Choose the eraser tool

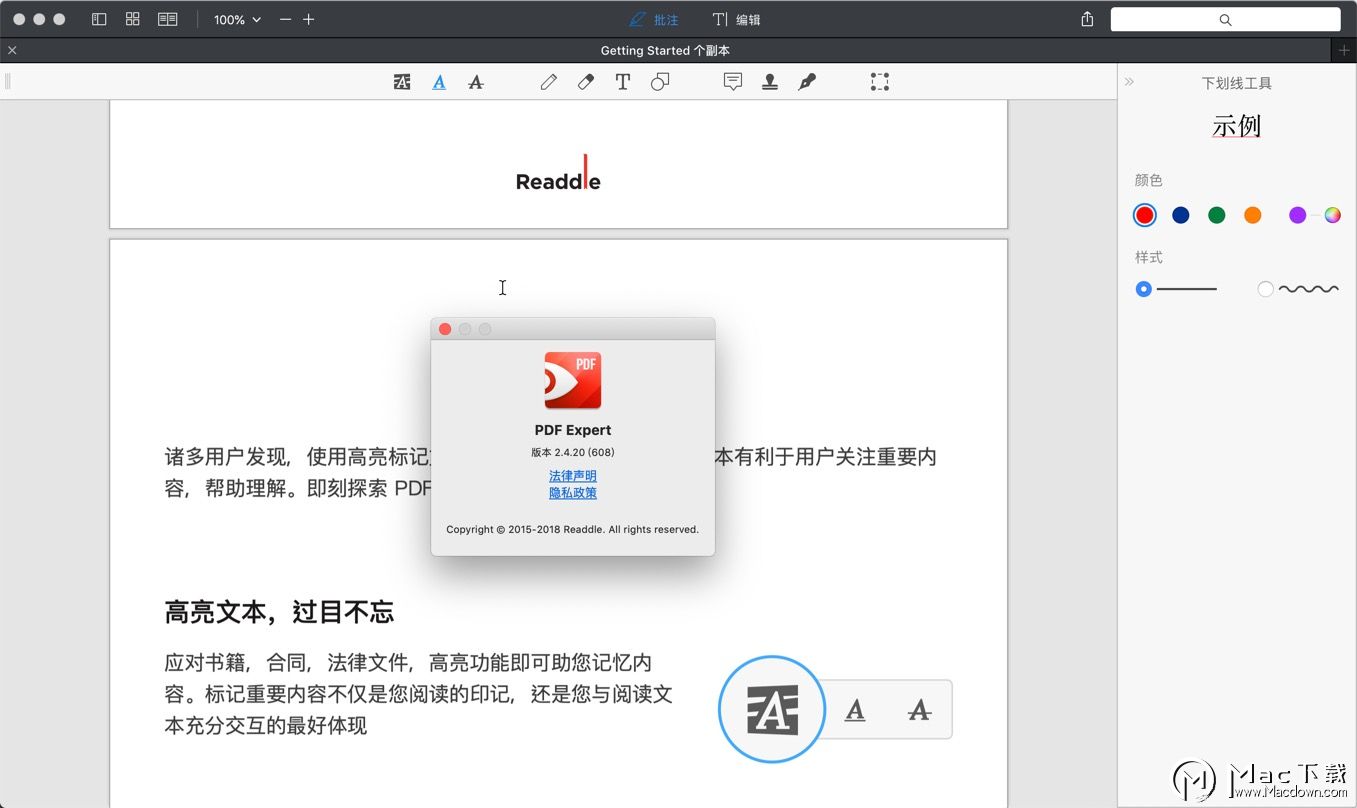click(x=586, y=82)
